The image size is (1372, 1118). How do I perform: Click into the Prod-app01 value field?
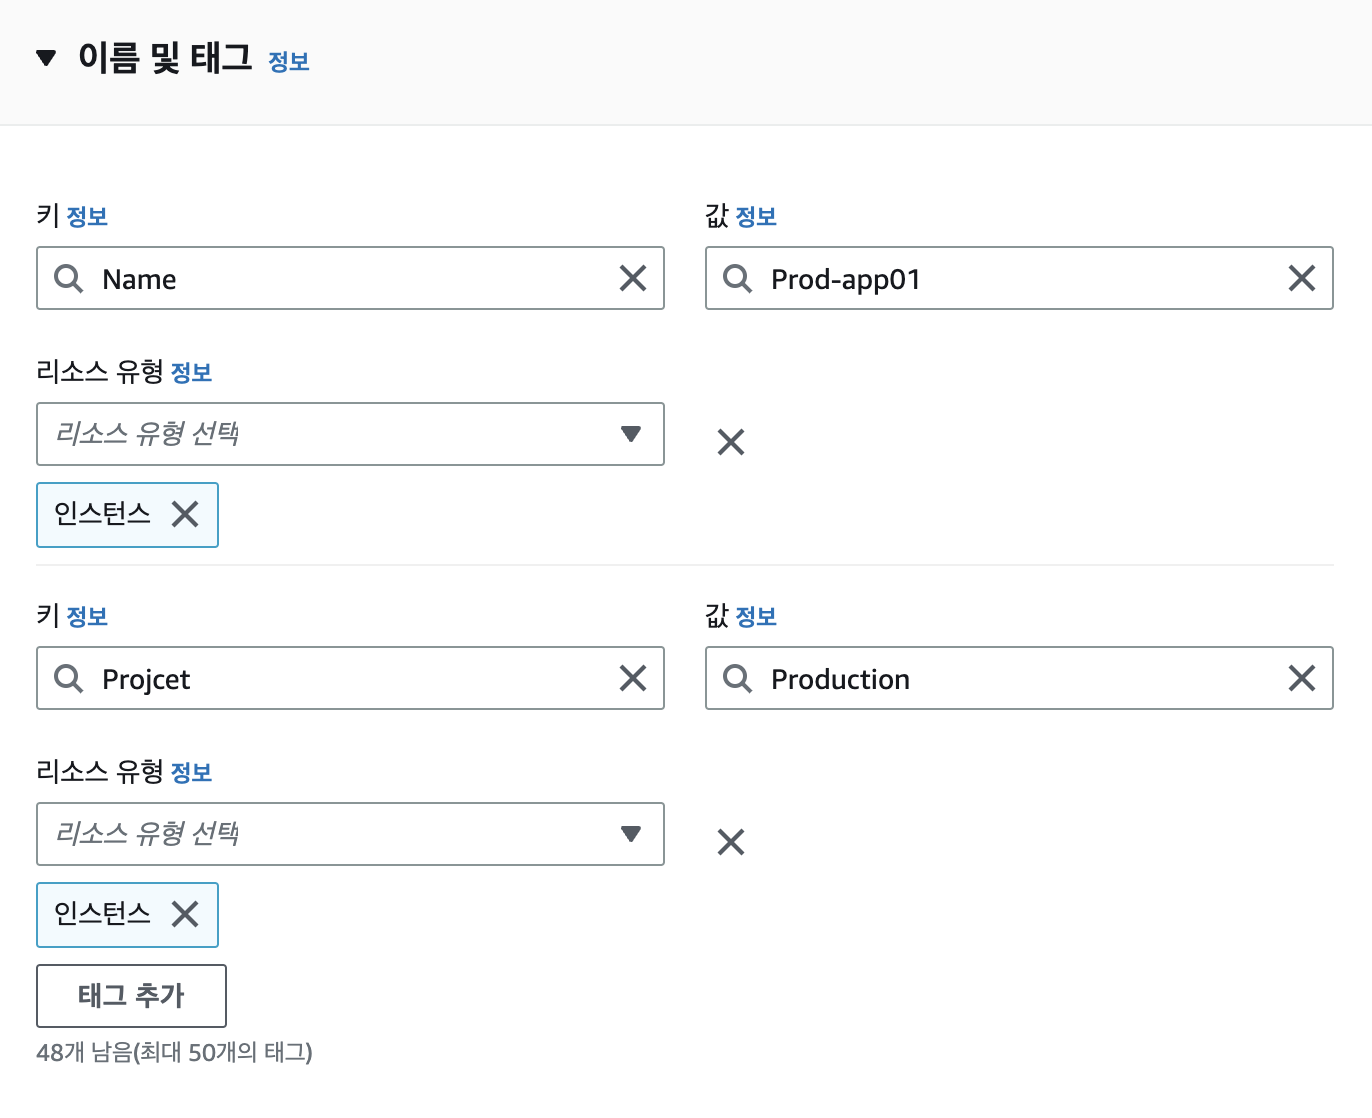coord(1020,278)
